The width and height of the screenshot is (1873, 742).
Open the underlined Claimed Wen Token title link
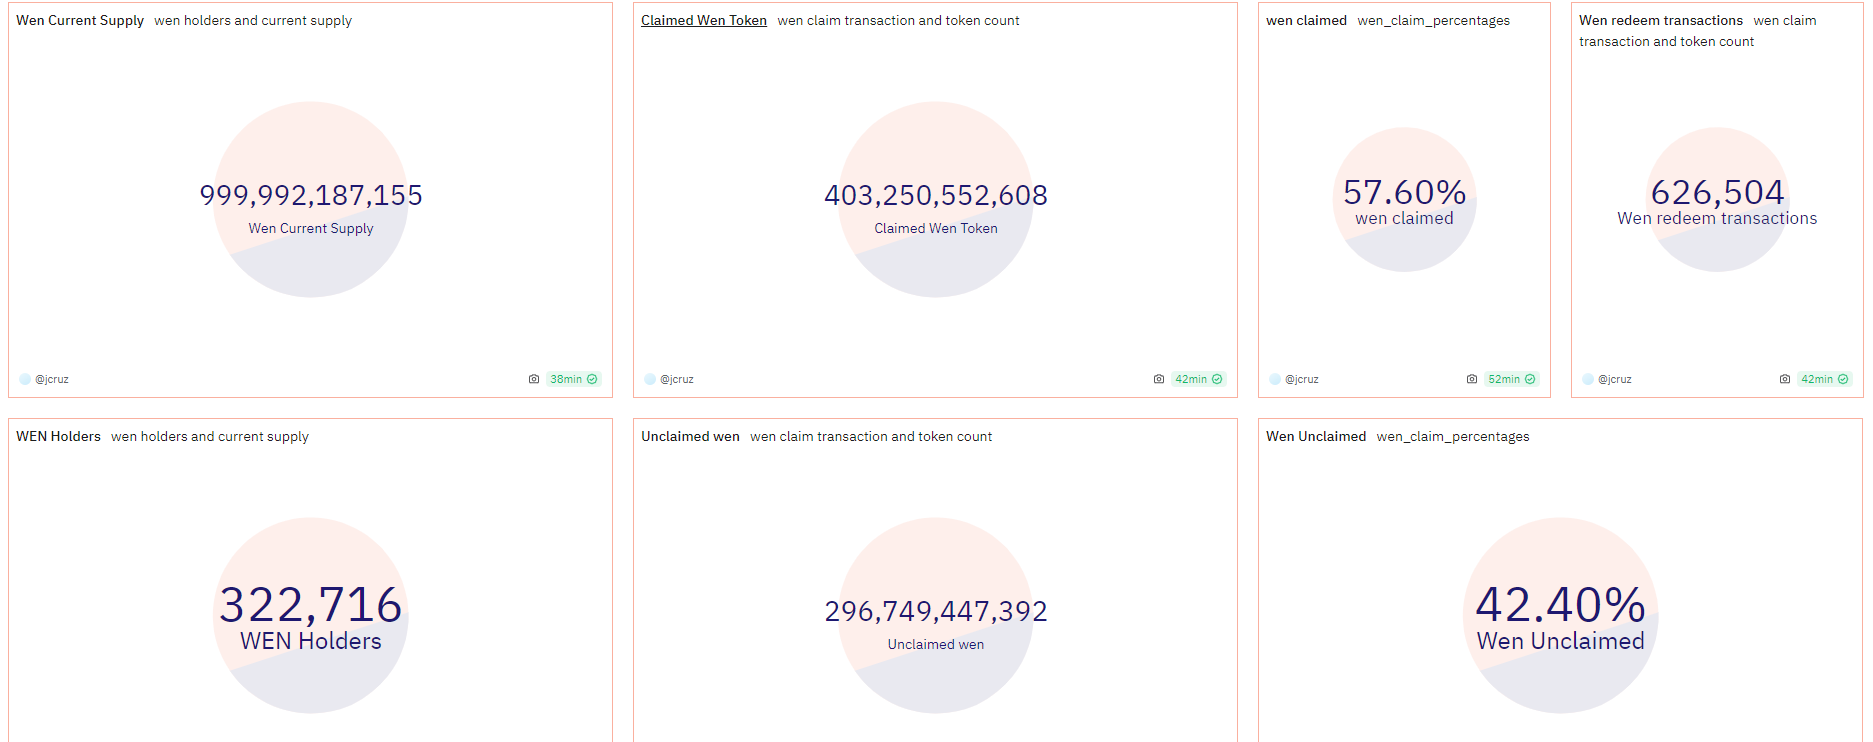click(x=704, y=20)
